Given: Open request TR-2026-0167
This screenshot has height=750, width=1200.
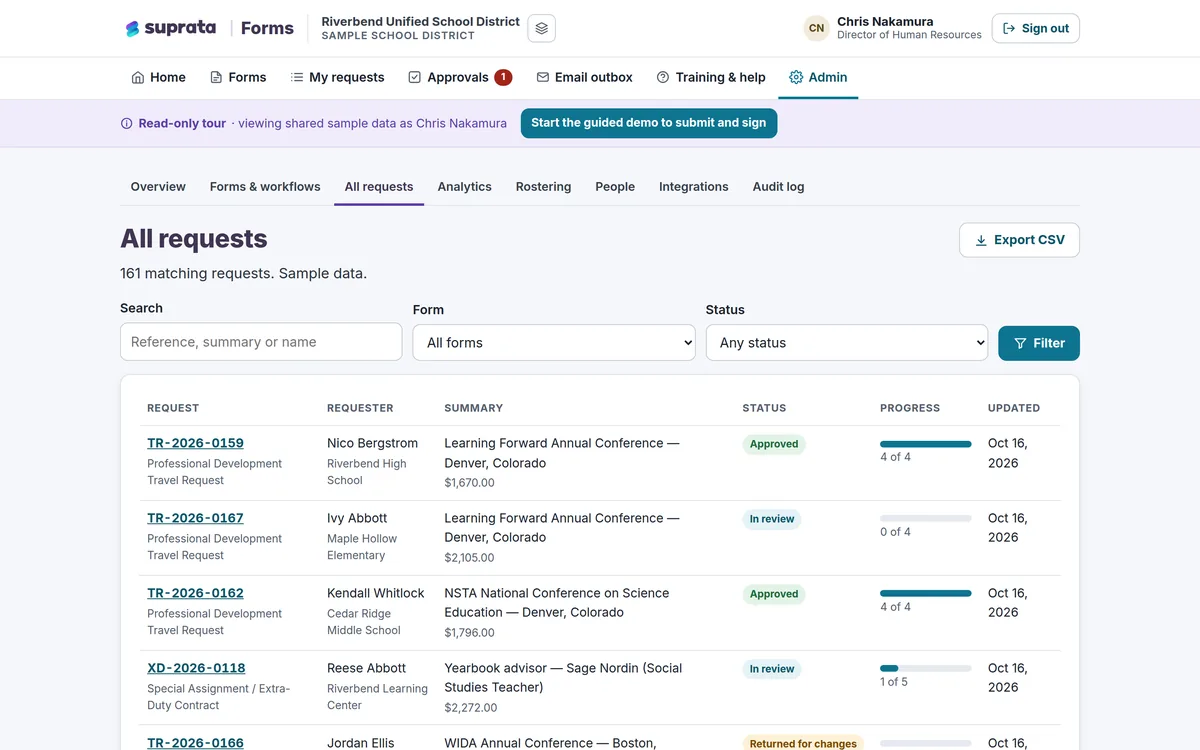Looking at the screenshot, I should click(196, 518).
